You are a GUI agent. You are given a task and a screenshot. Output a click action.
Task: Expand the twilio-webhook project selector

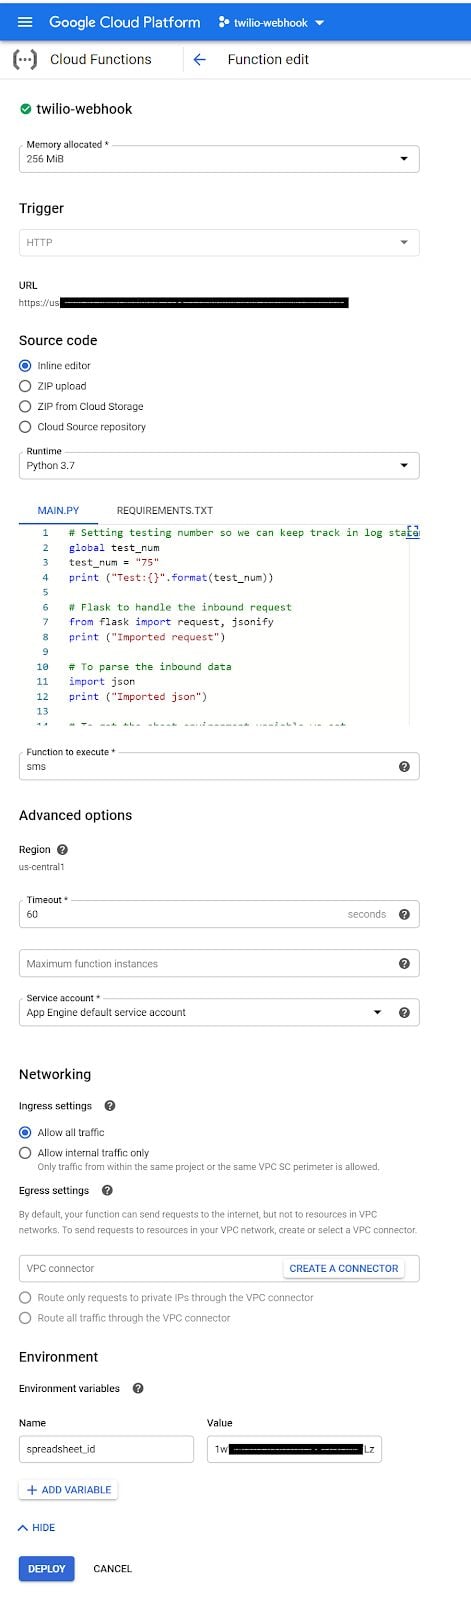tap(272, 22)
